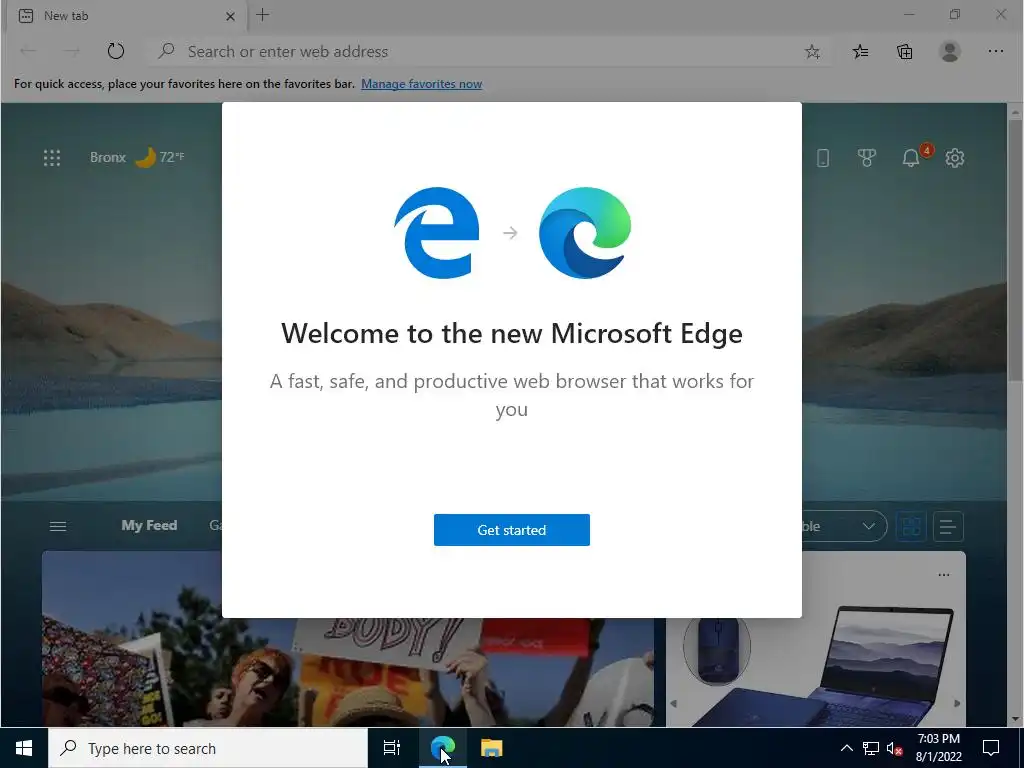This screenshot has height=768, width=1024.
Task: Restore down the Edge window
Action: point(955,14)
